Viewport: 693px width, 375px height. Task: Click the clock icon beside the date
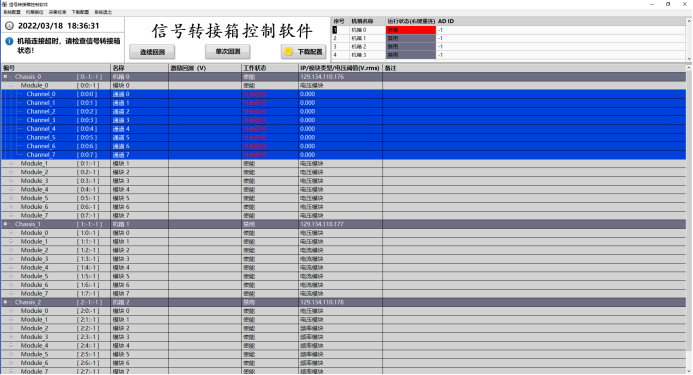click(x=9, y=26)
